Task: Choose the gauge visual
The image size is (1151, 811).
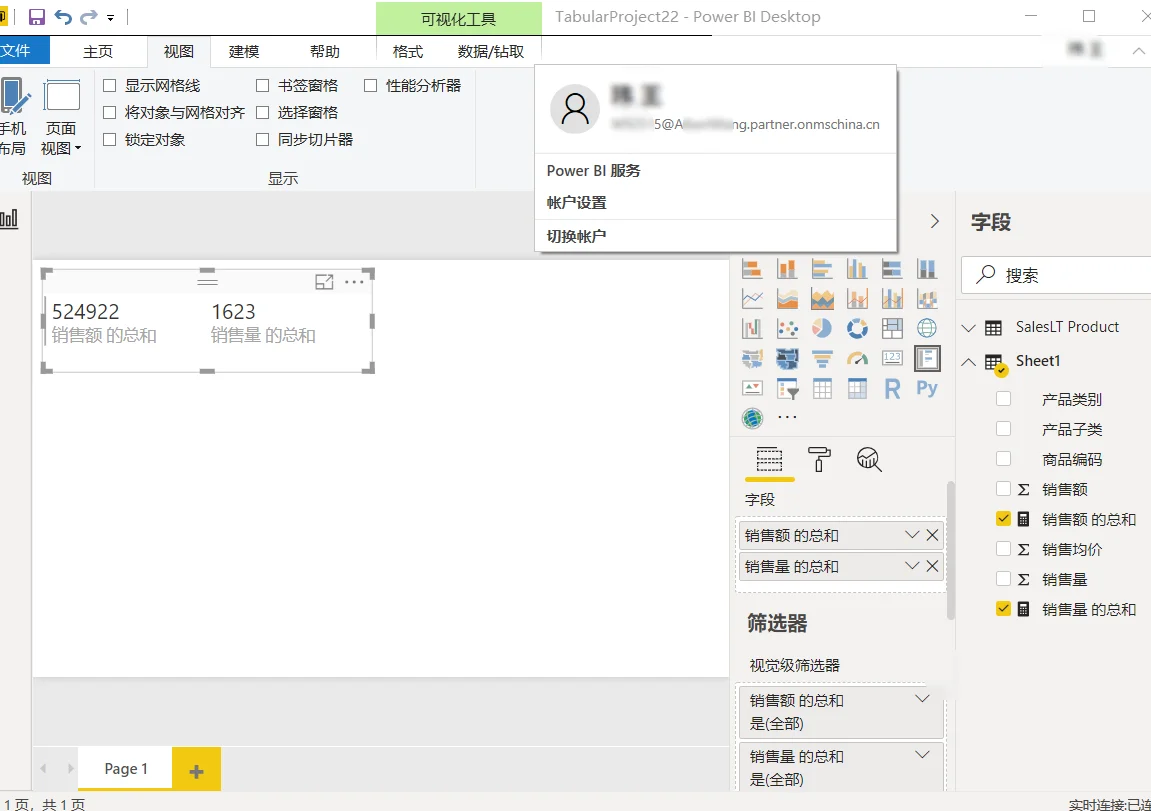Action: pyautogui.click(x=857, y=358)
